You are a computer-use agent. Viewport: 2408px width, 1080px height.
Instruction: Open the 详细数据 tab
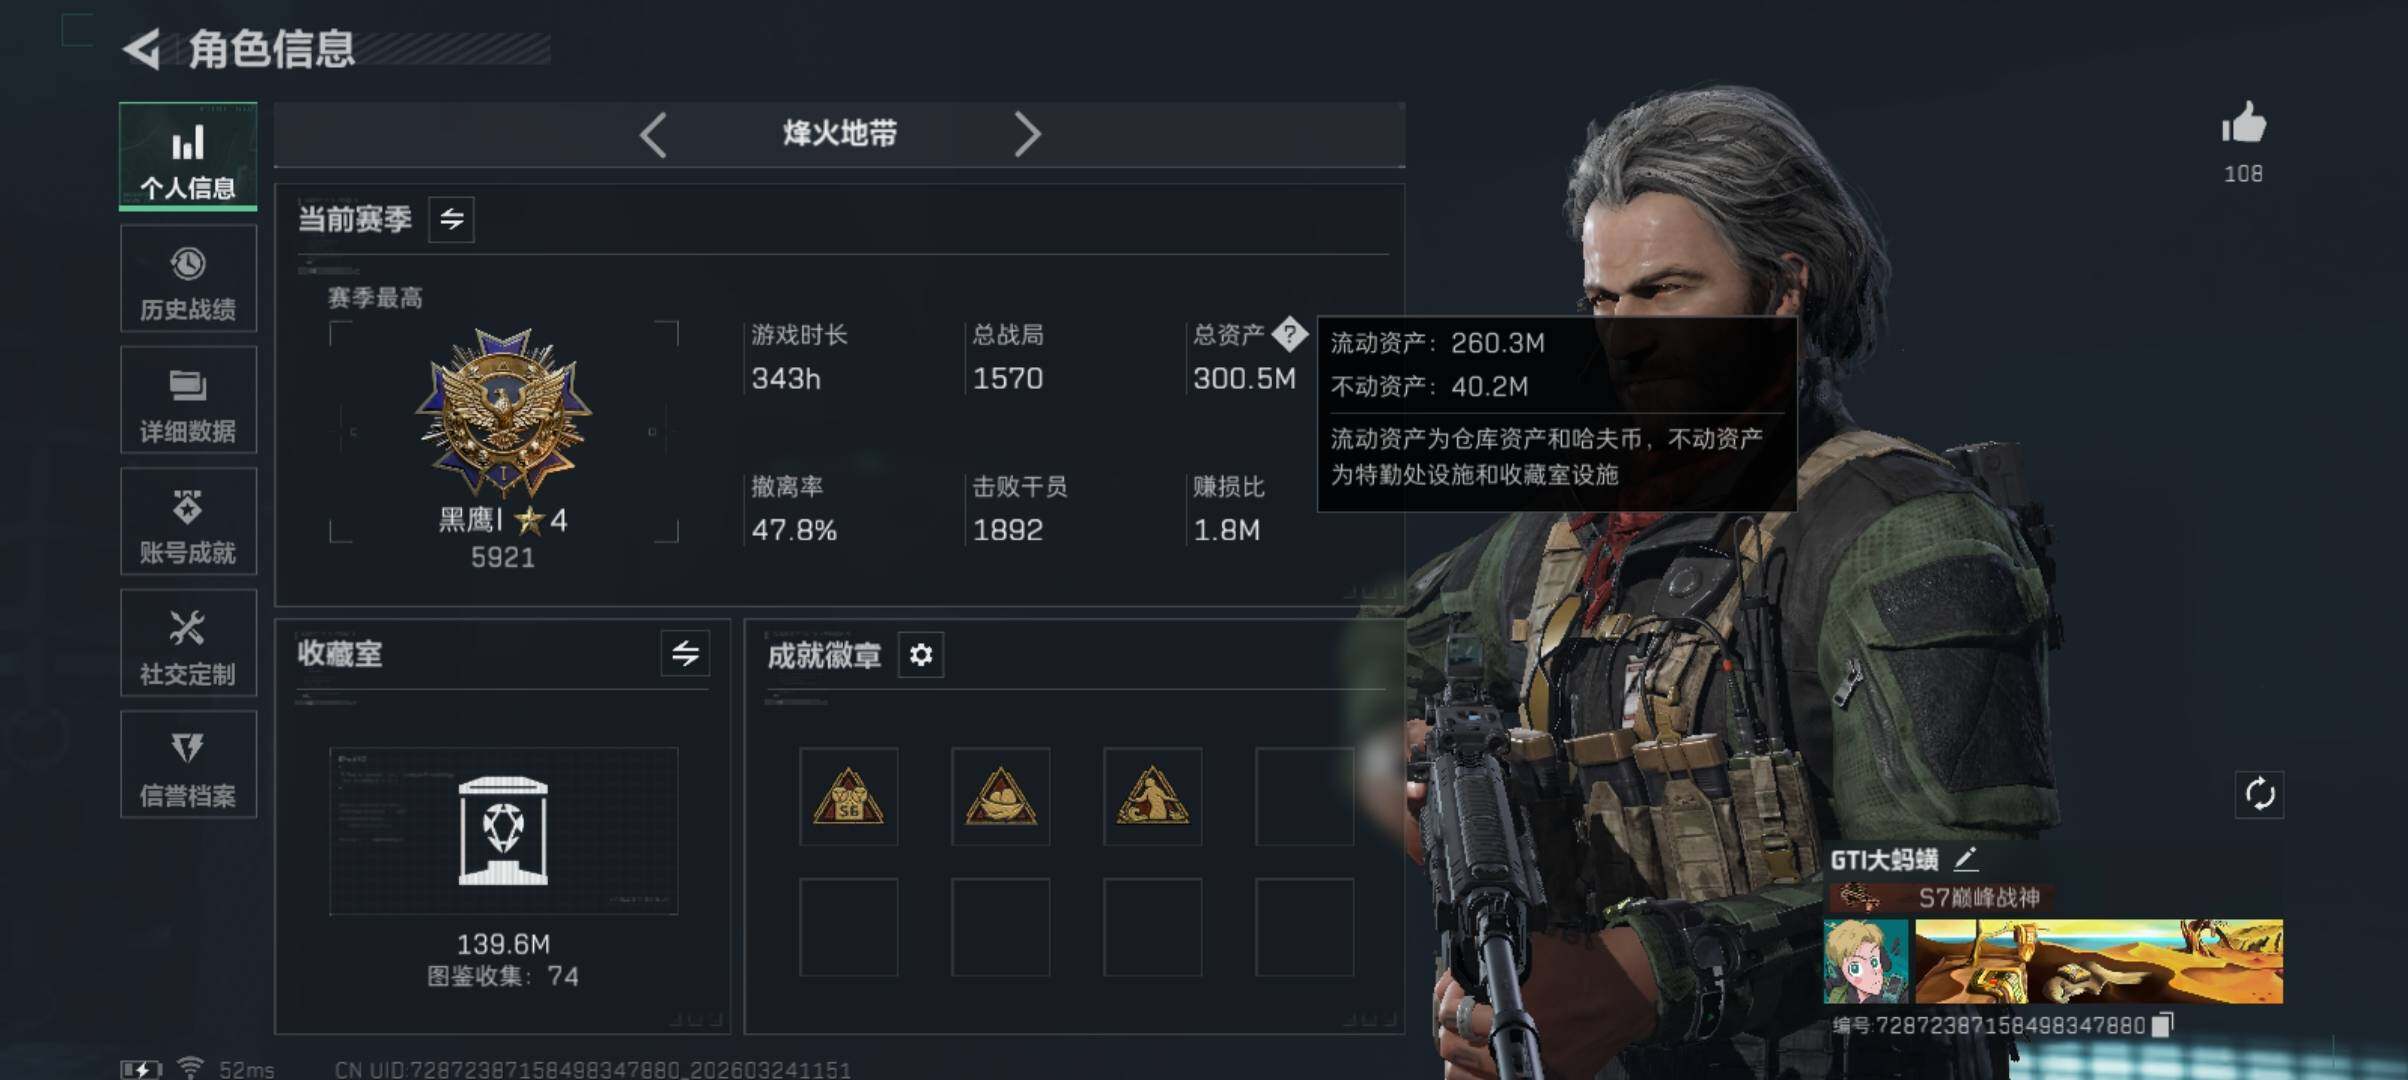point(188,400)
